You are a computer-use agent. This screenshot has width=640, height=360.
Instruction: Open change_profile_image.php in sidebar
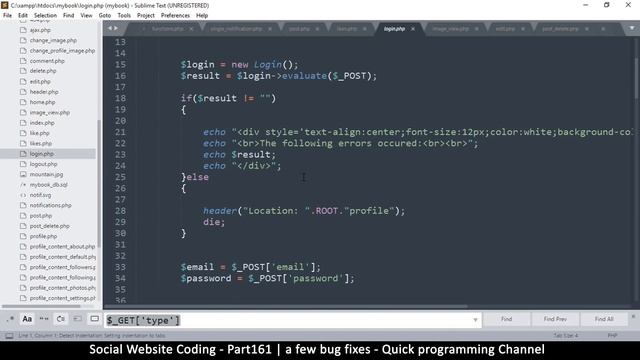(x=62, y=51)
